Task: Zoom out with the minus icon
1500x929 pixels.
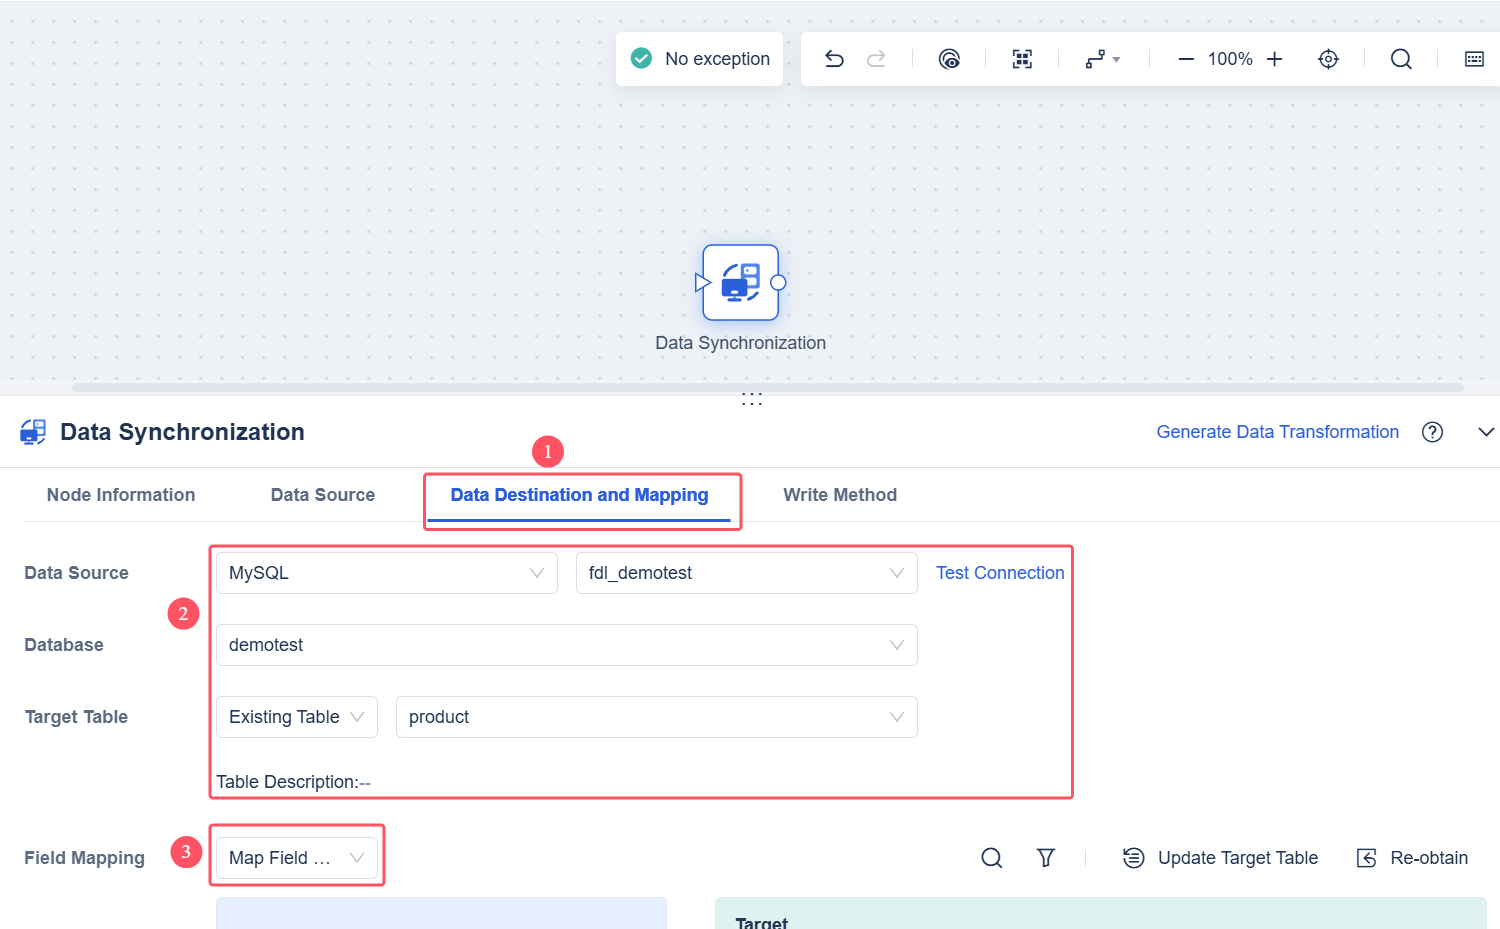Action: point(1186,59)
